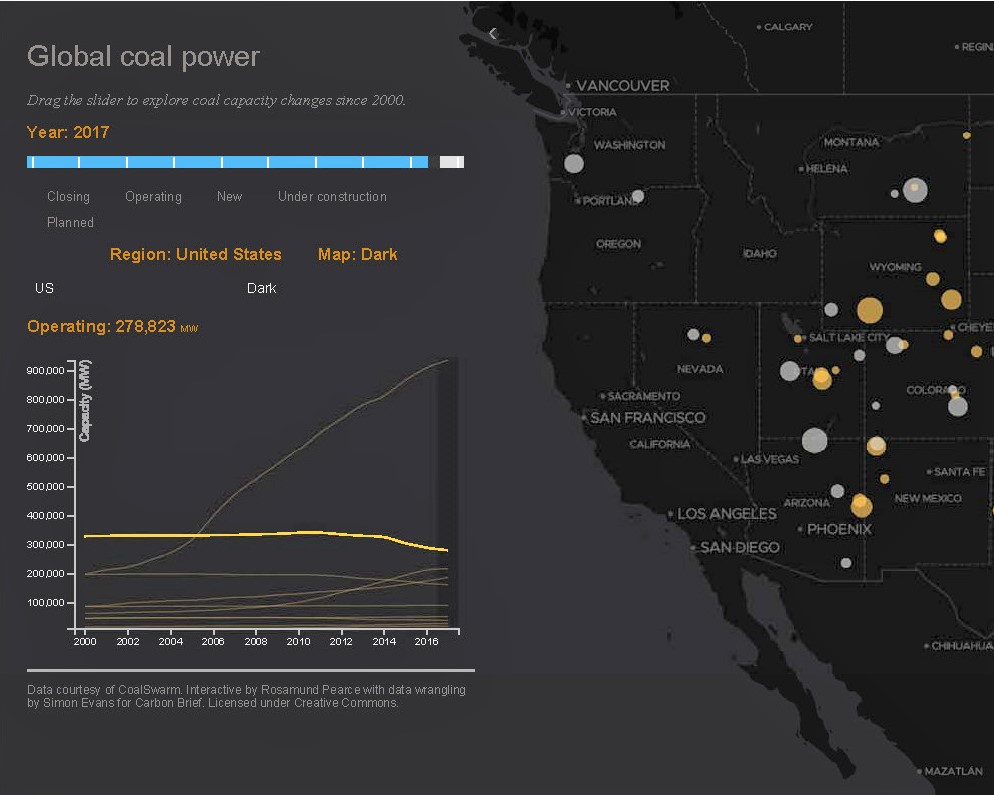The height and width of the screenshot is (795, 994).
Task: Click the 900,000 label on the capacity axis
Action: [45, 370]
